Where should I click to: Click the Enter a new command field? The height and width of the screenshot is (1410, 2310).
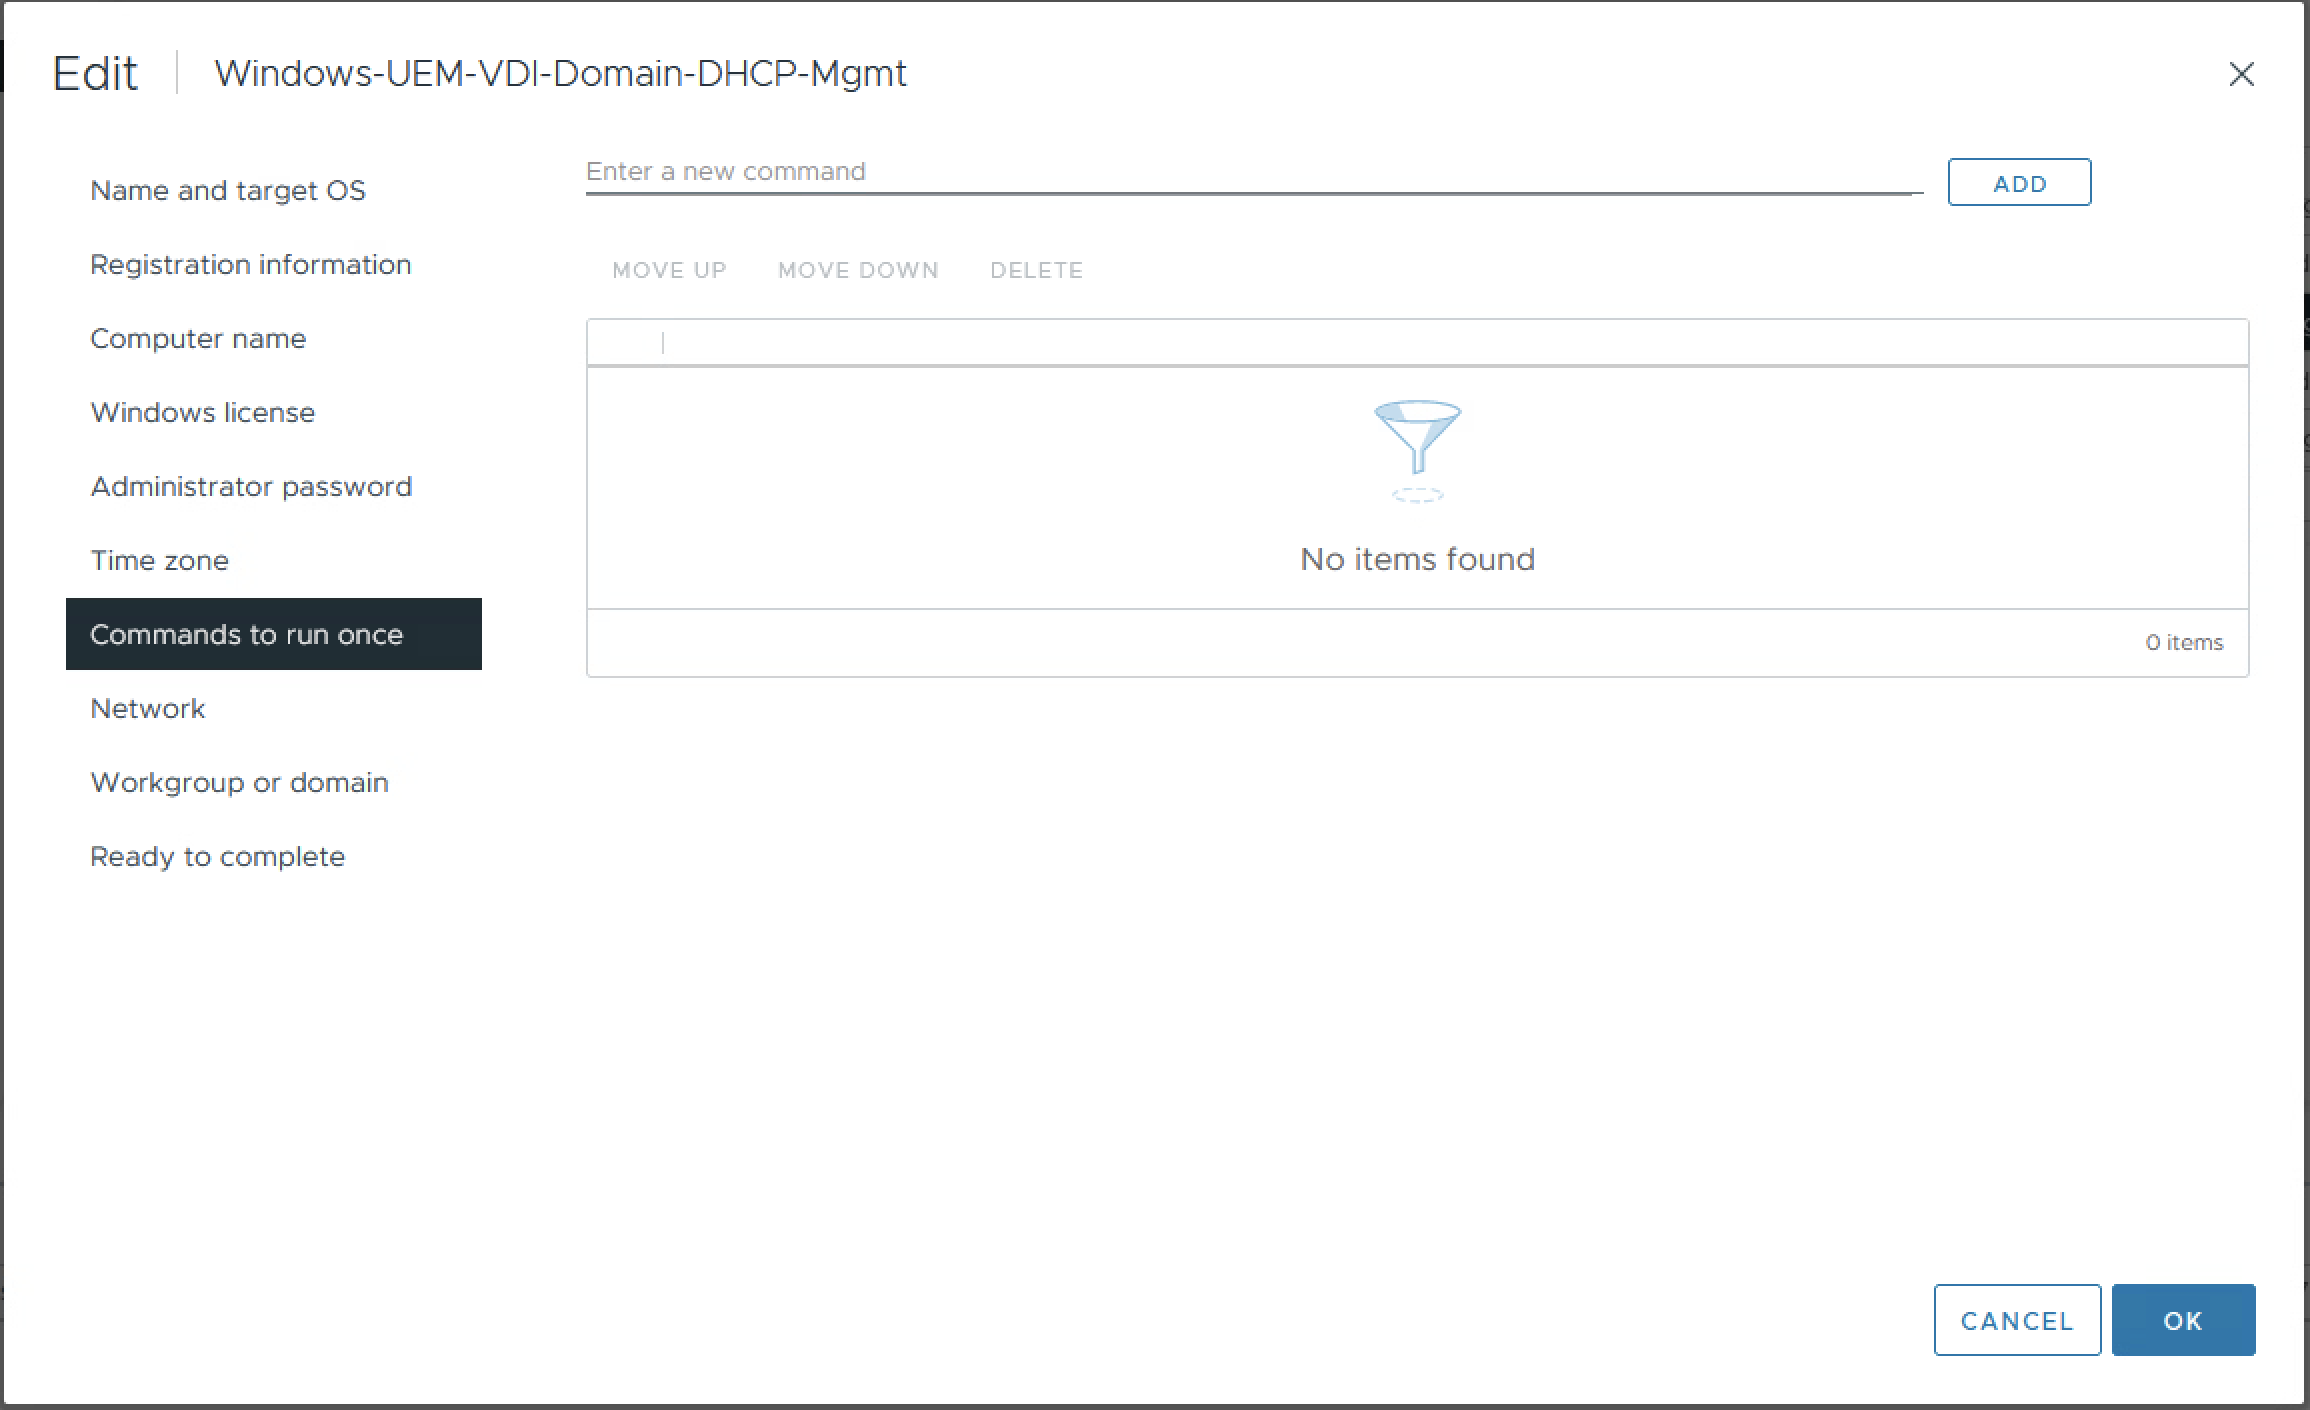(x=1252, y=172)
